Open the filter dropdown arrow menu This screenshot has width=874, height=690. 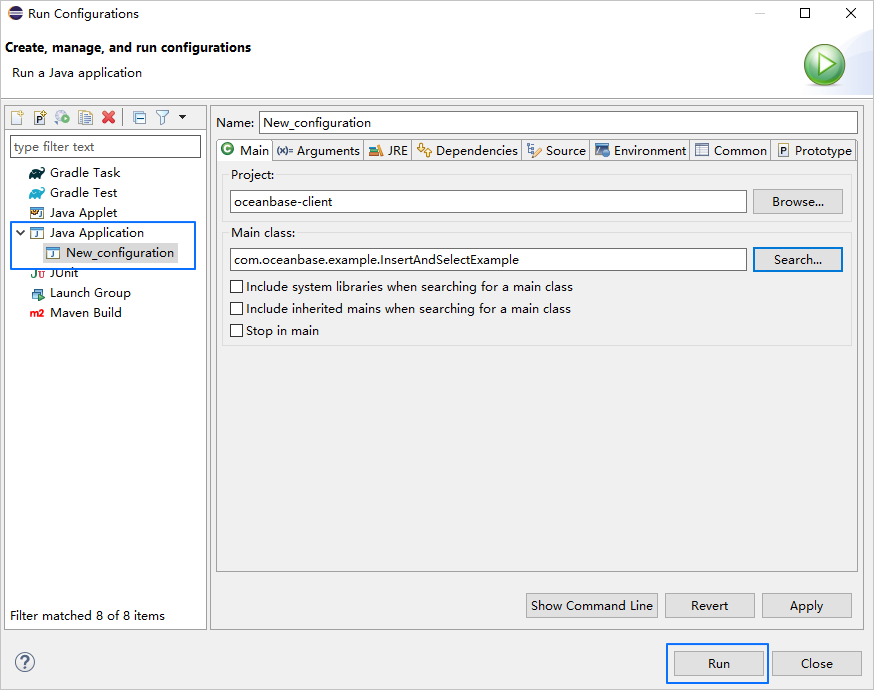pos(182,118)
